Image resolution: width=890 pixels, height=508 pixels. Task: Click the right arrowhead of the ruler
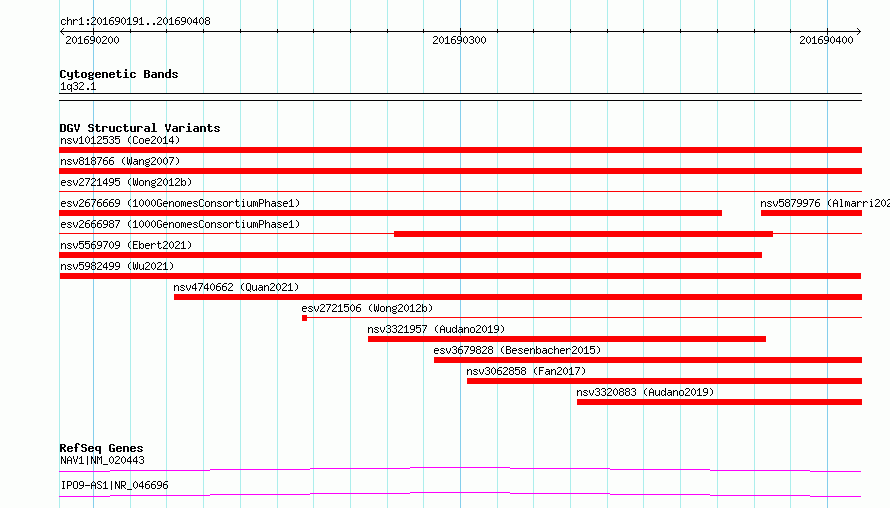(x=859, y=32)
